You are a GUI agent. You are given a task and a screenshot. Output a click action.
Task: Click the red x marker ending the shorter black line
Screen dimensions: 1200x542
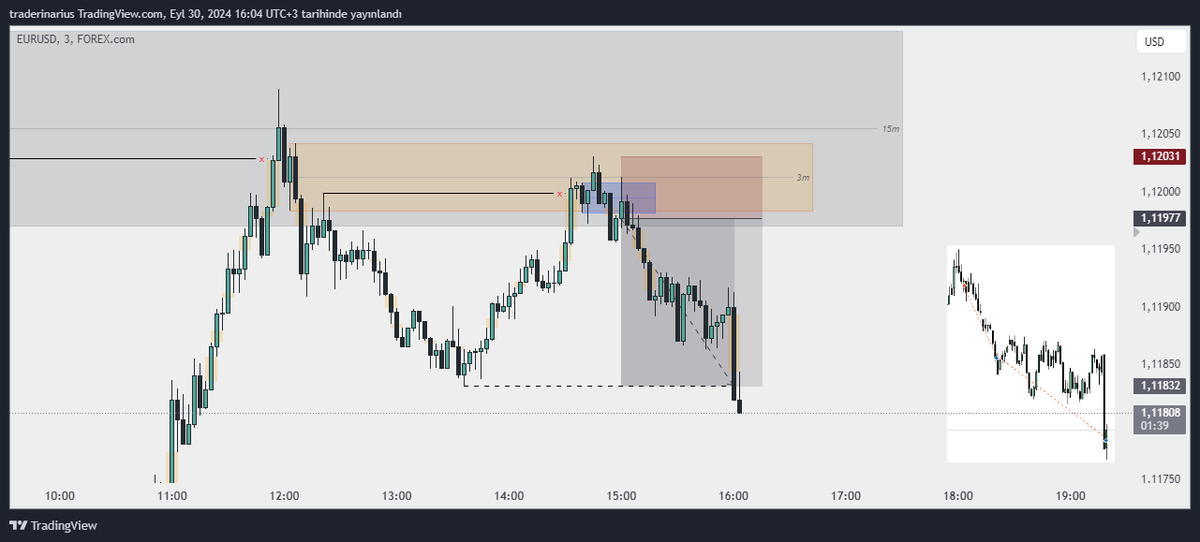(x=560, y=193)
